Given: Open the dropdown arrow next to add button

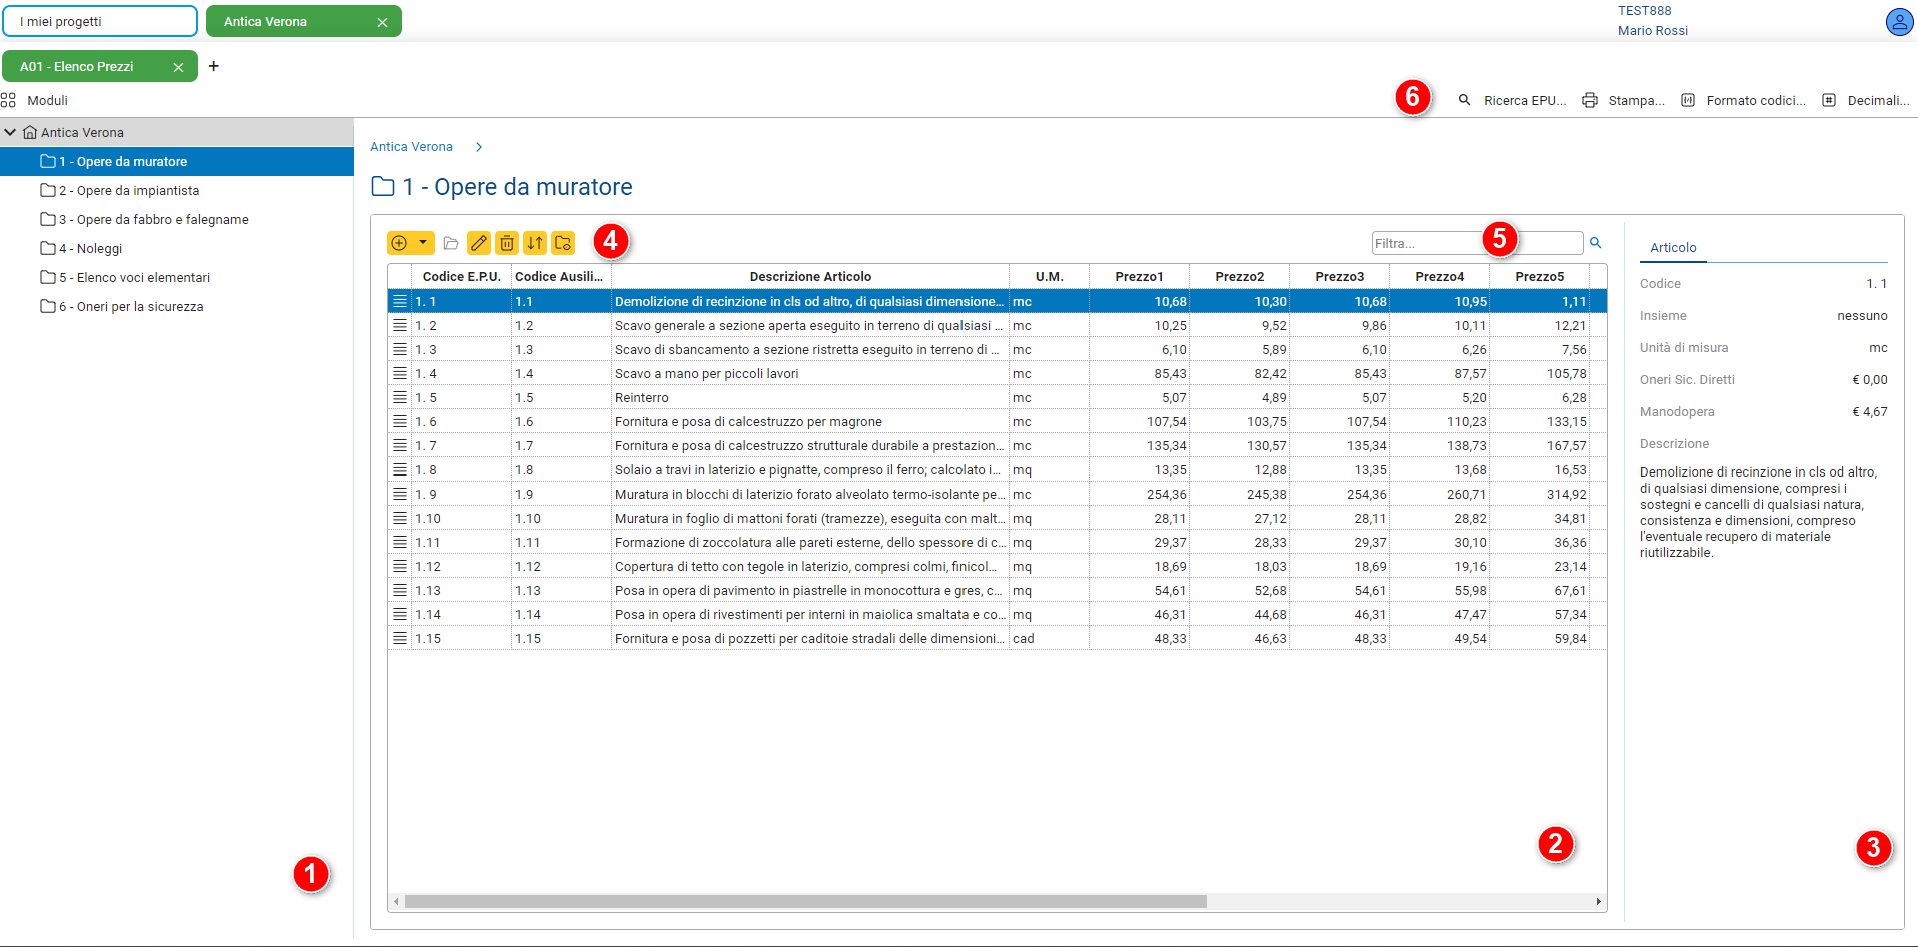Looking at the screenshot, I should (423, 243).
